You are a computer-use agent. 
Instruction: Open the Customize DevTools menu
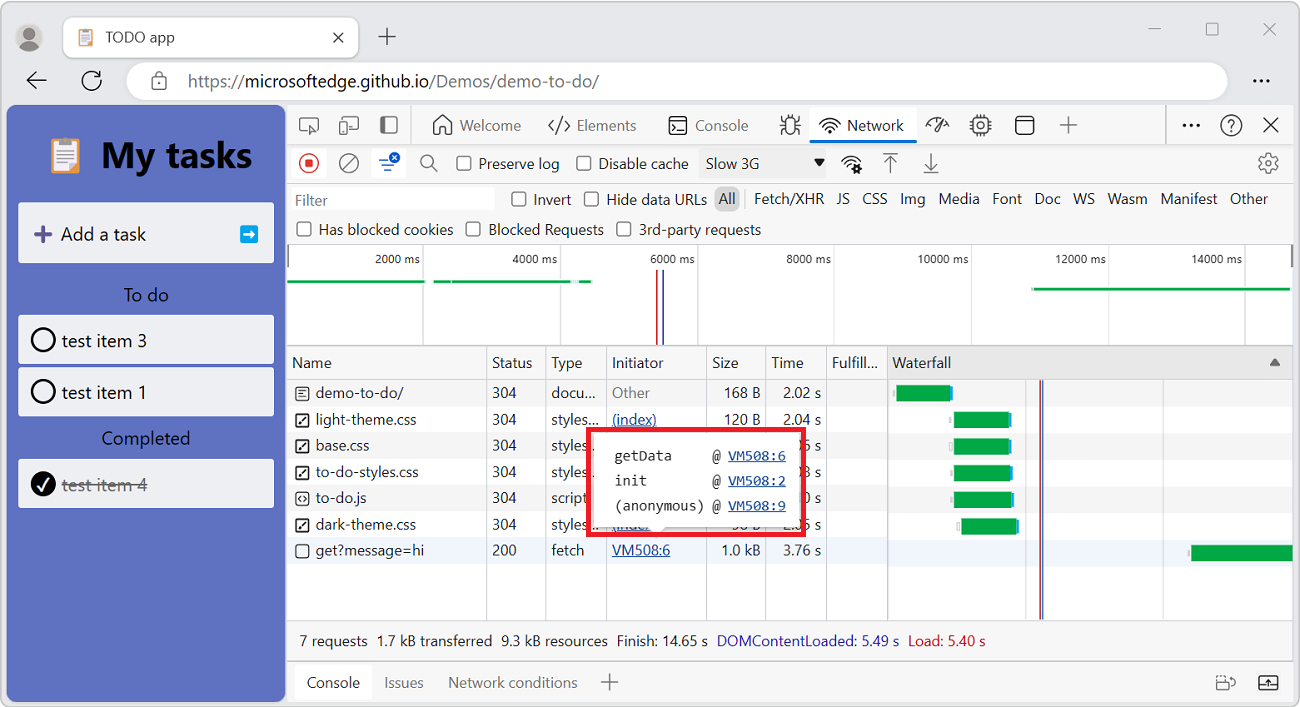(x=1190, y=124)
